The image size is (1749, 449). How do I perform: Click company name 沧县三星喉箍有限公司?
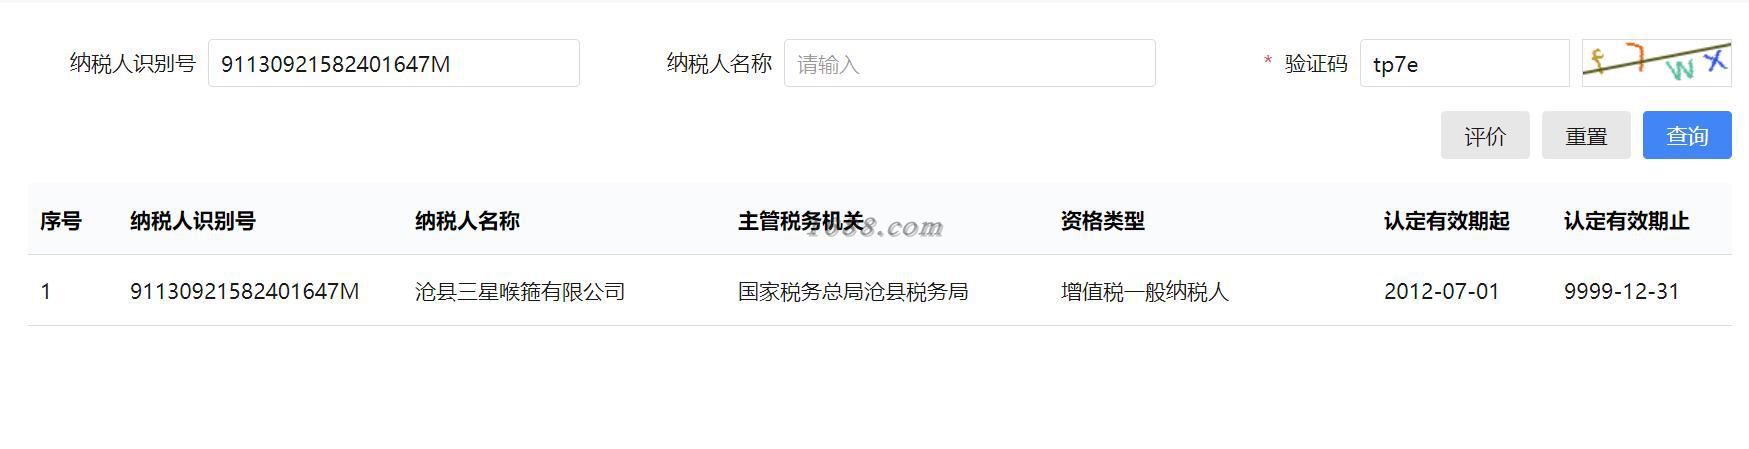(520, 291)
